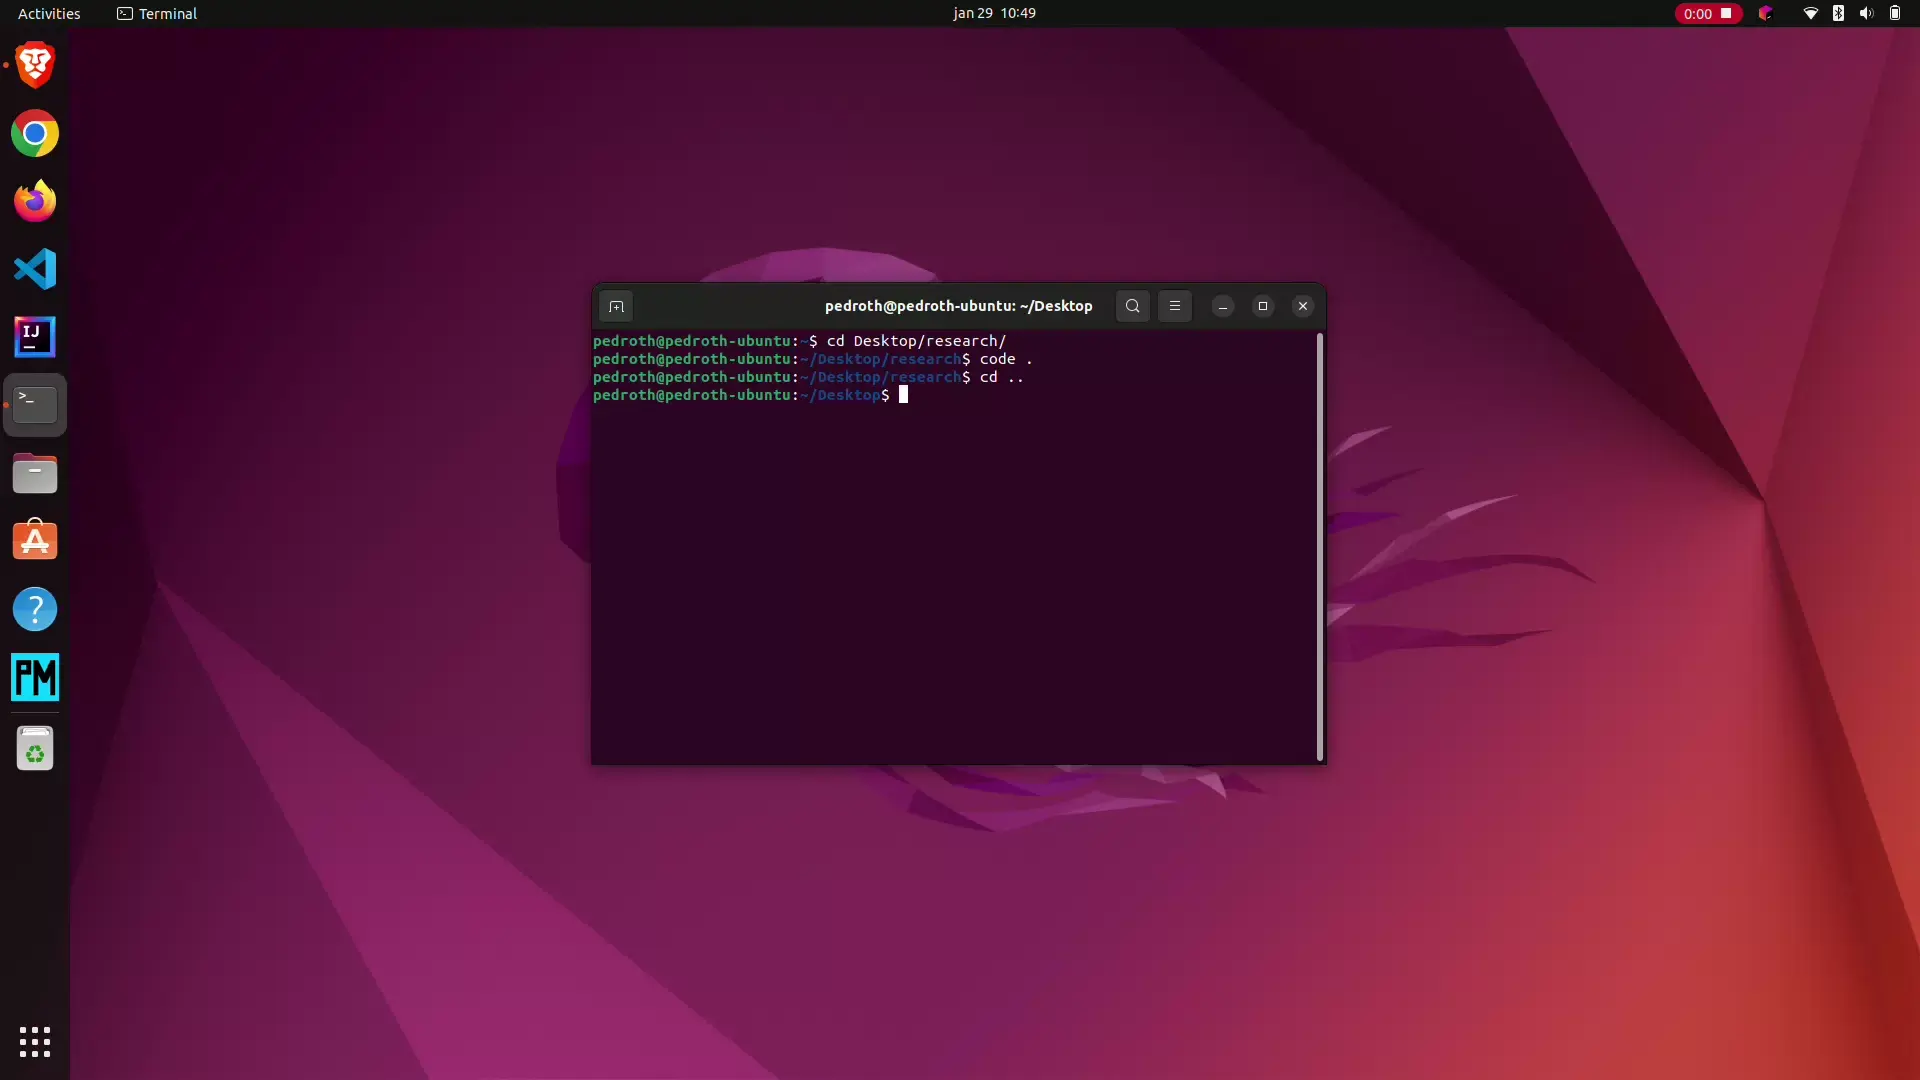
Task: Click the terminal vertical scrollbar
Action: [1319, 546]
